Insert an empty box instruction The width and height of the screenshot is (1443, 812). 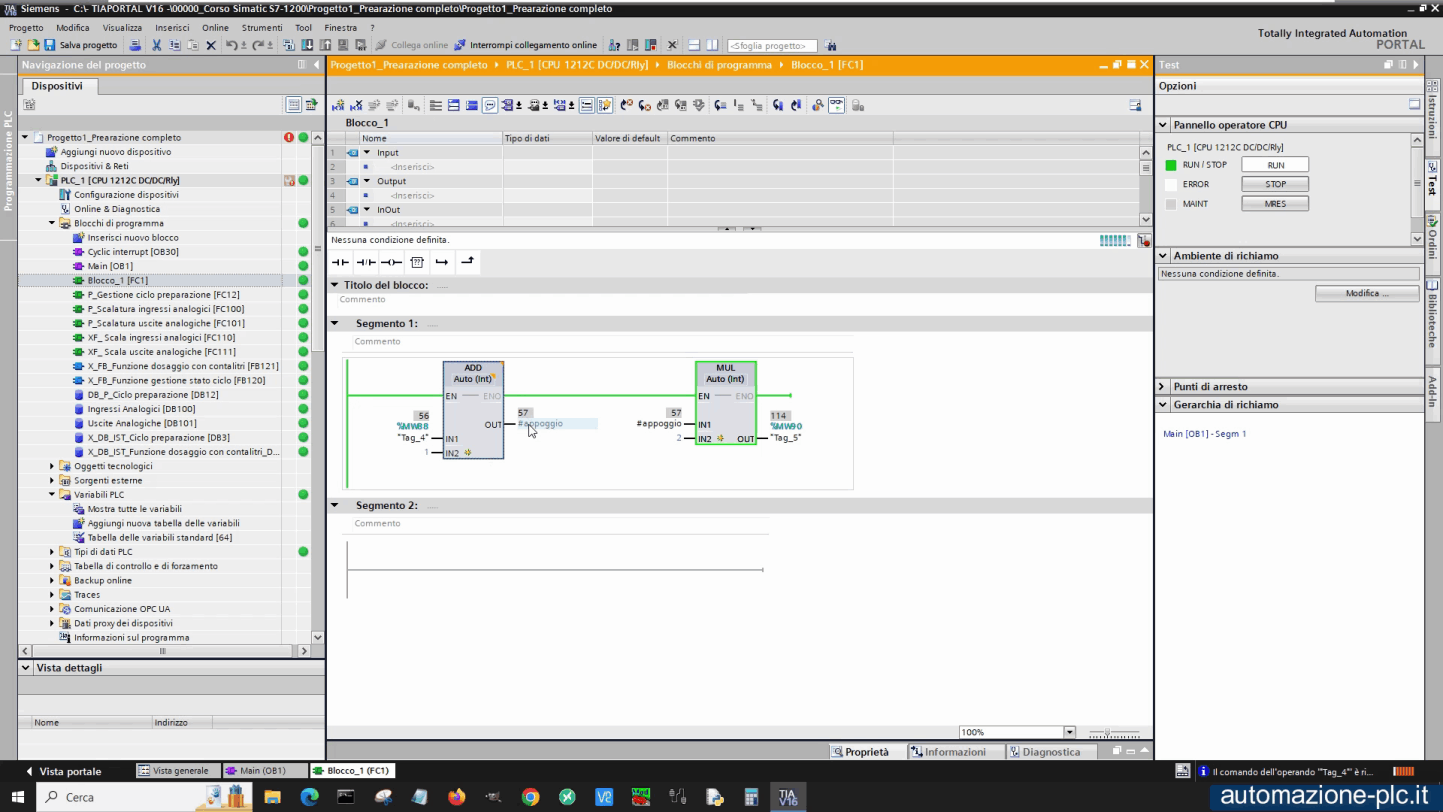[x=417, y=262]
